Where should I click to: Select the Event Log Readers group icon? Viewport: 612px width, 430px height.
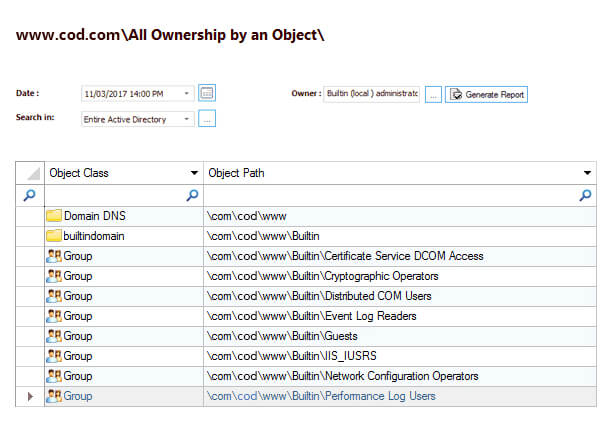tap(54, 316)
